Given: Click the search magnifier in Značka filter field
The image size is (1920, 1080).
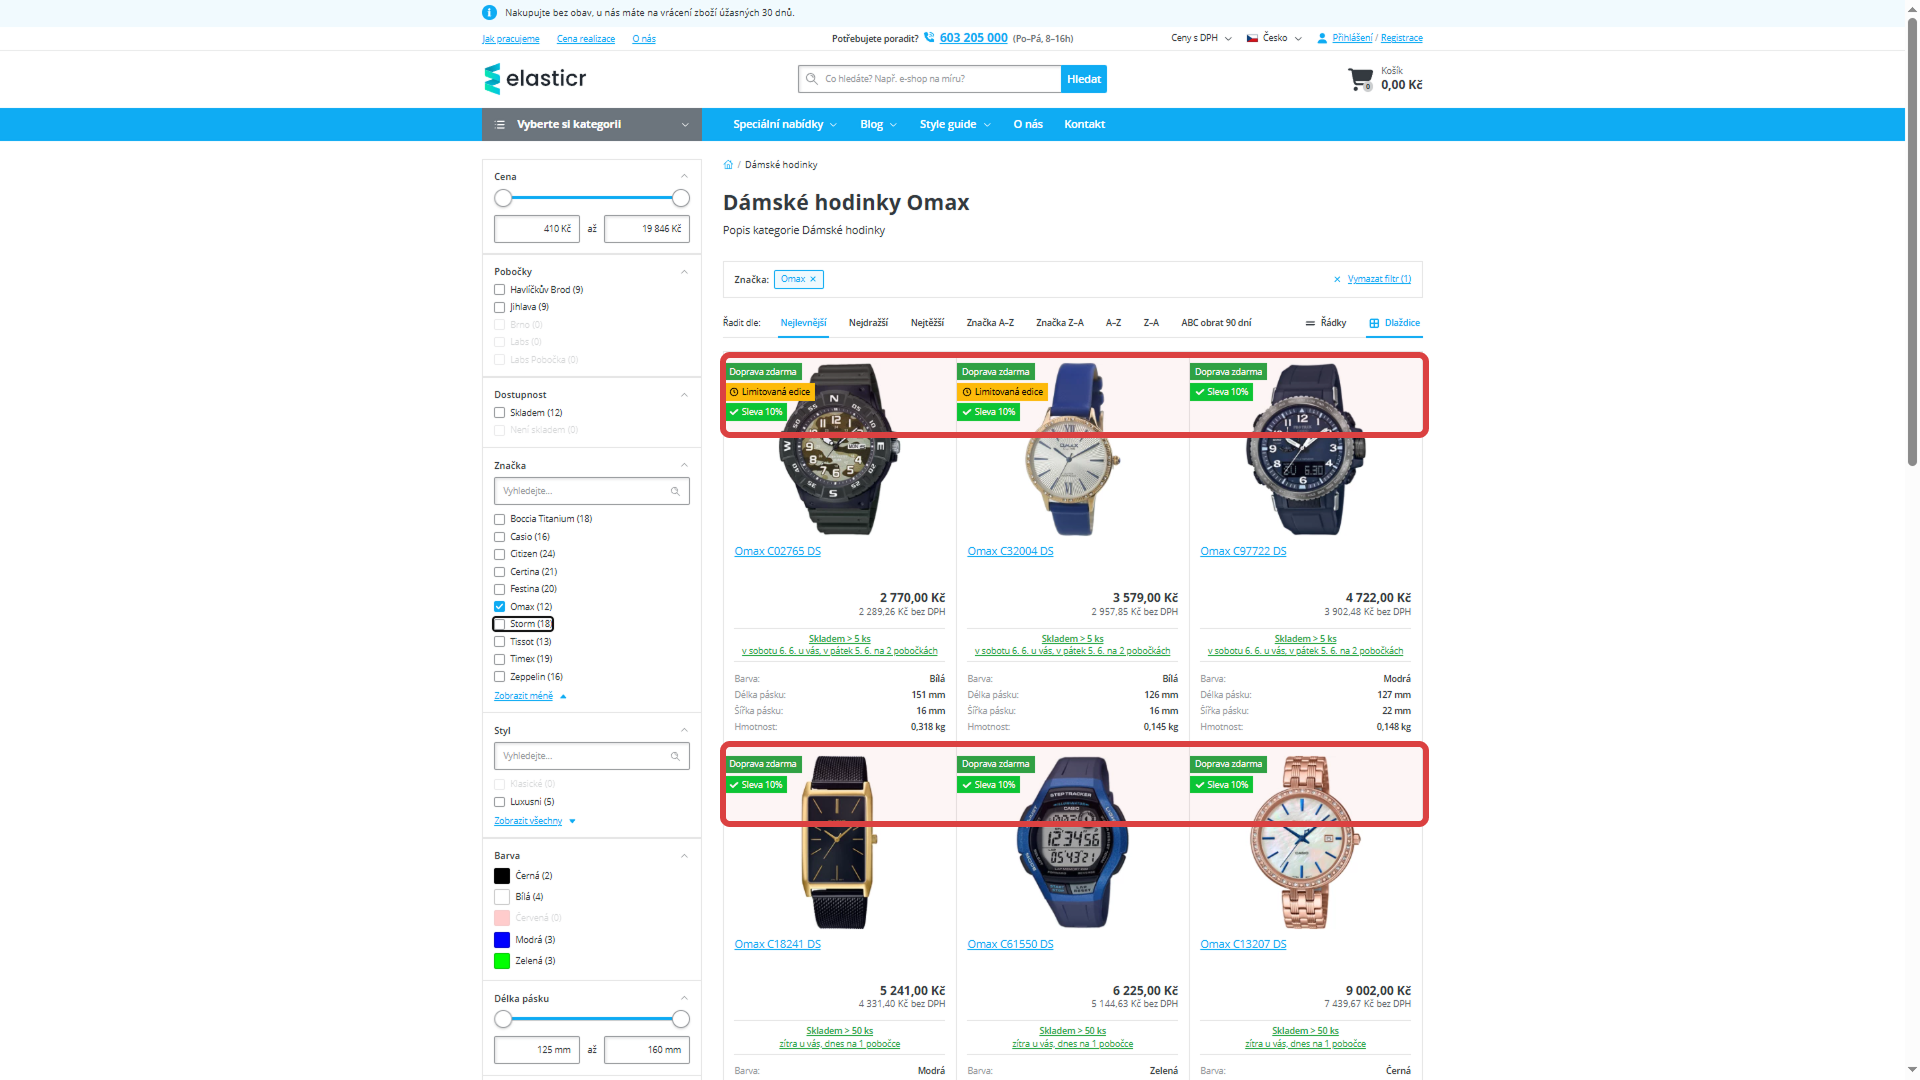Looking at the screenshot, I should [675, 491].
